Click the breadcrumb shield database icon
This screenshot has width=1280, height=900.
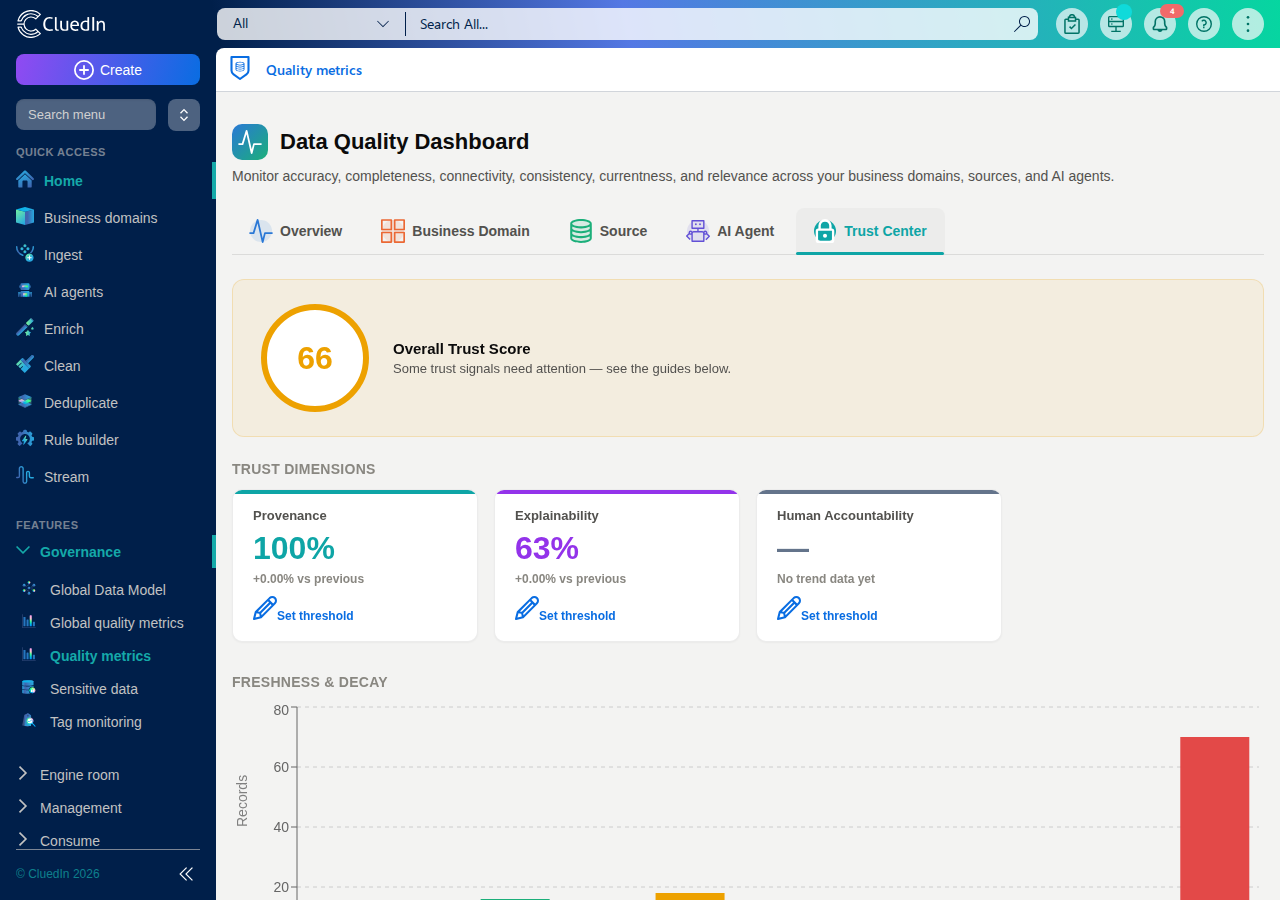click(x=240, y=68)
